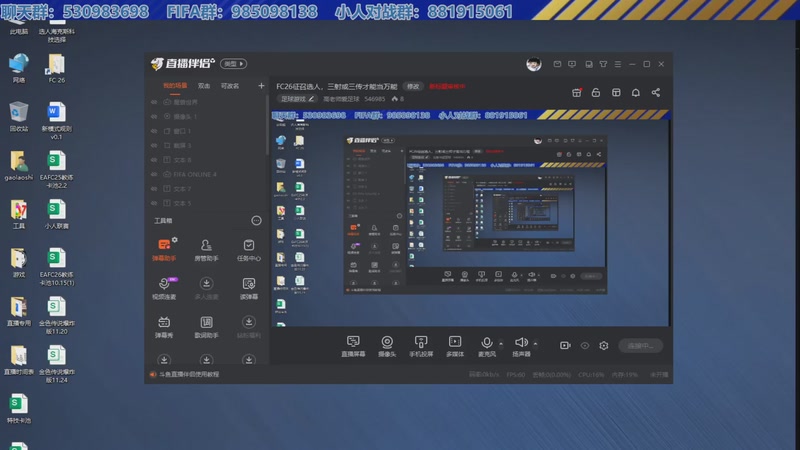Open the share icon
This screenshot has width=800, height=450.
[656, 92]
